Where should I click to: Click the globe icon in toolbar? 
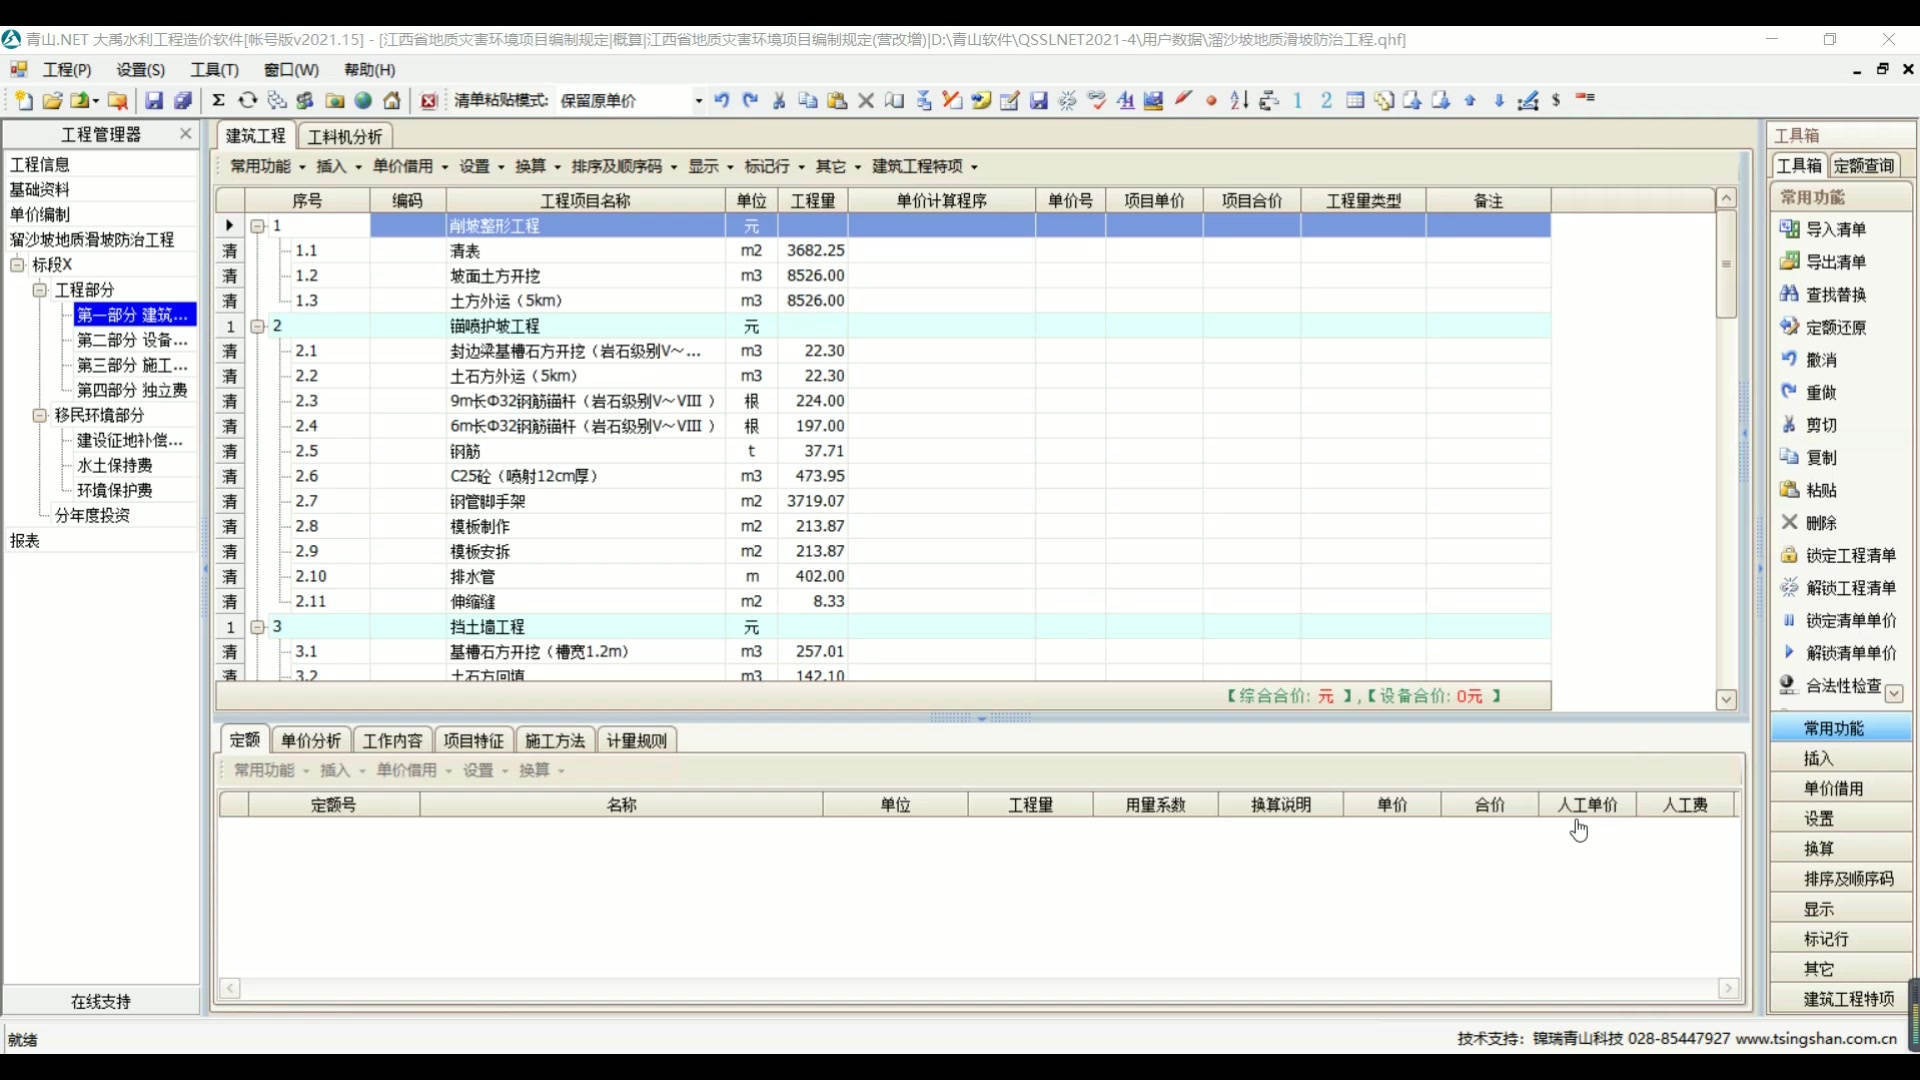[364, 100]
